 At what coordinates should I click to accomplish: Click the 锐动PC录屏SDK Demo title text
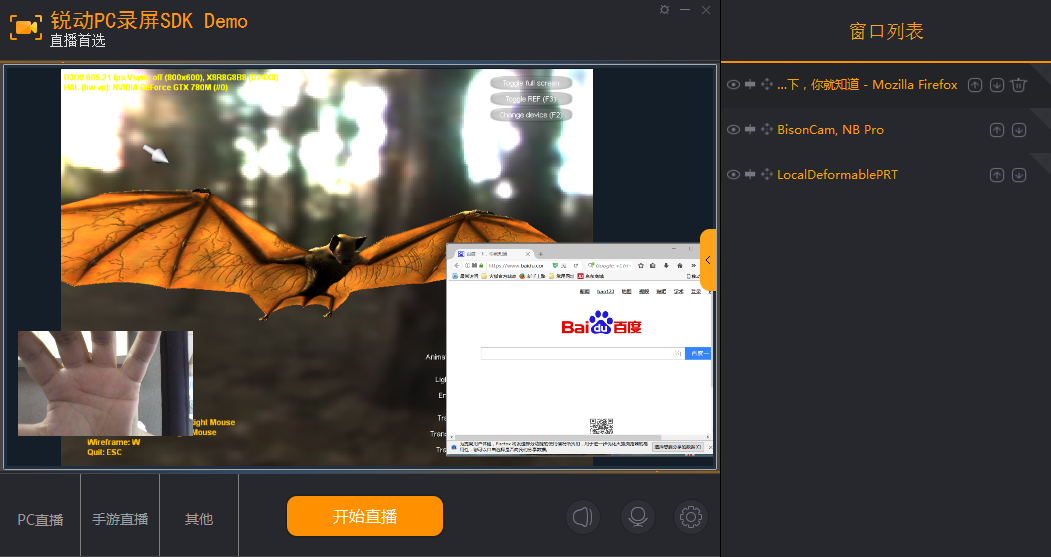[x=149, y=21]
